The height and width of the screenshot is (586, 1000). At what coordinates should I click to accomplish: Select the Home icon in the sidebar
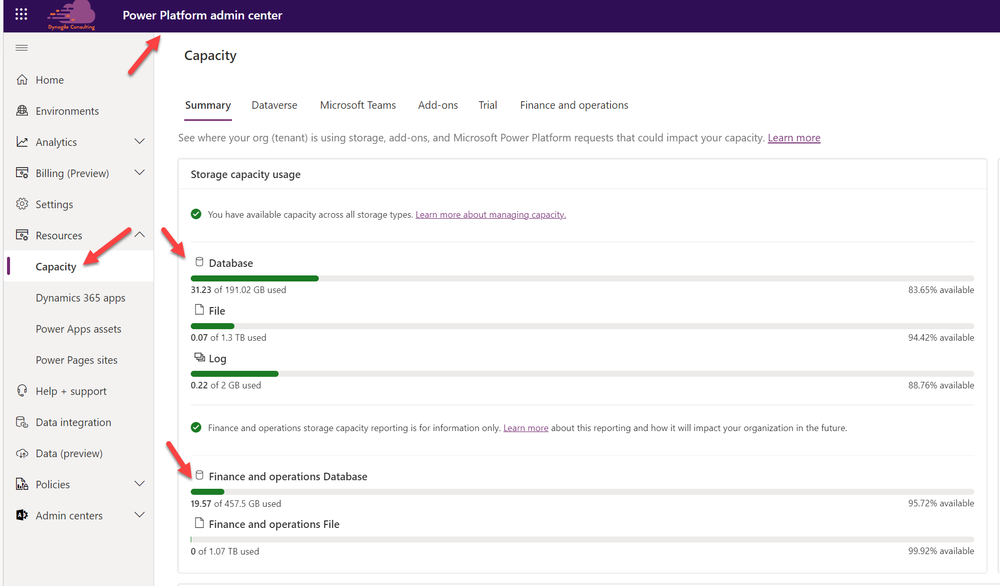pos(20,79)
